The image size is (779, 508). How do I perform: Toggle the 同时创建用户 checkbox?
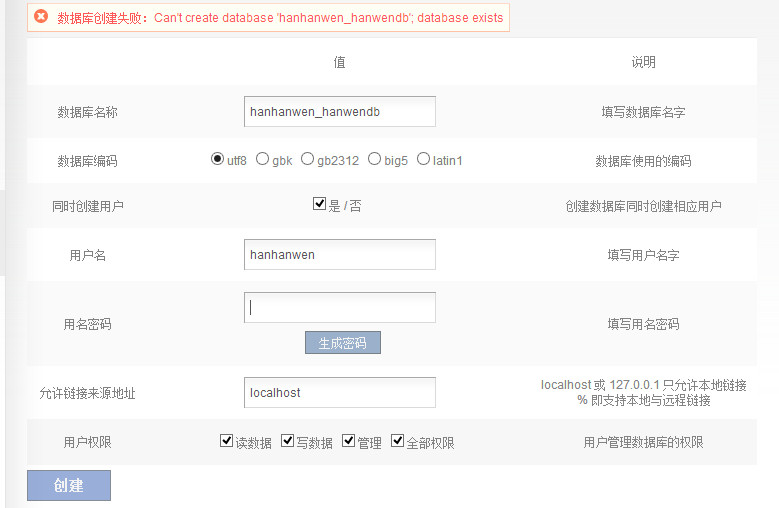tap(320, 204)
